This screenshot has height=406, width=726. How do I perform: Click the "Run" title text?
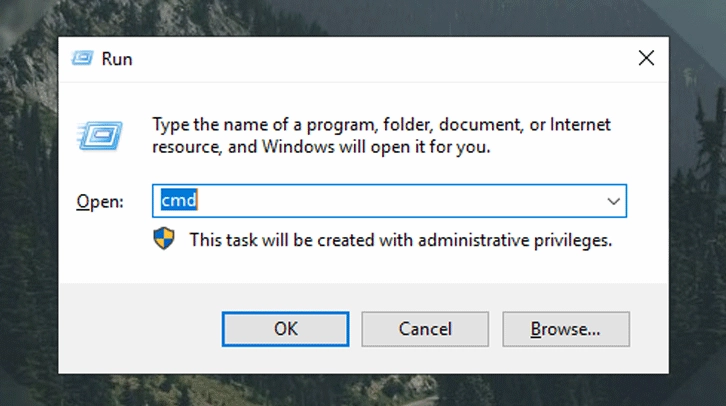pyautogui.click(x=117, y=59)
